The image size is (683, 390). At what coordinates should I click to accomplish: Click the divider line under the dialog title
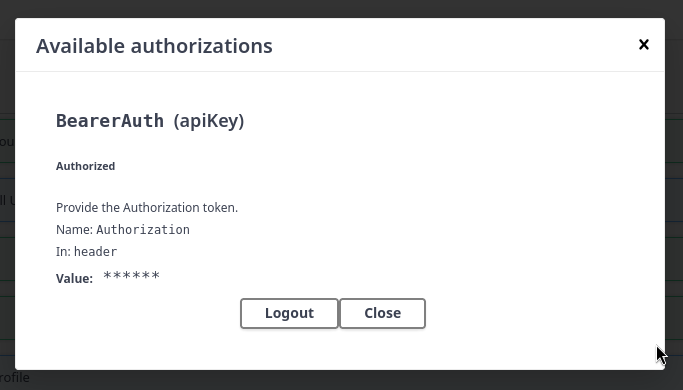tap(340, 71)
